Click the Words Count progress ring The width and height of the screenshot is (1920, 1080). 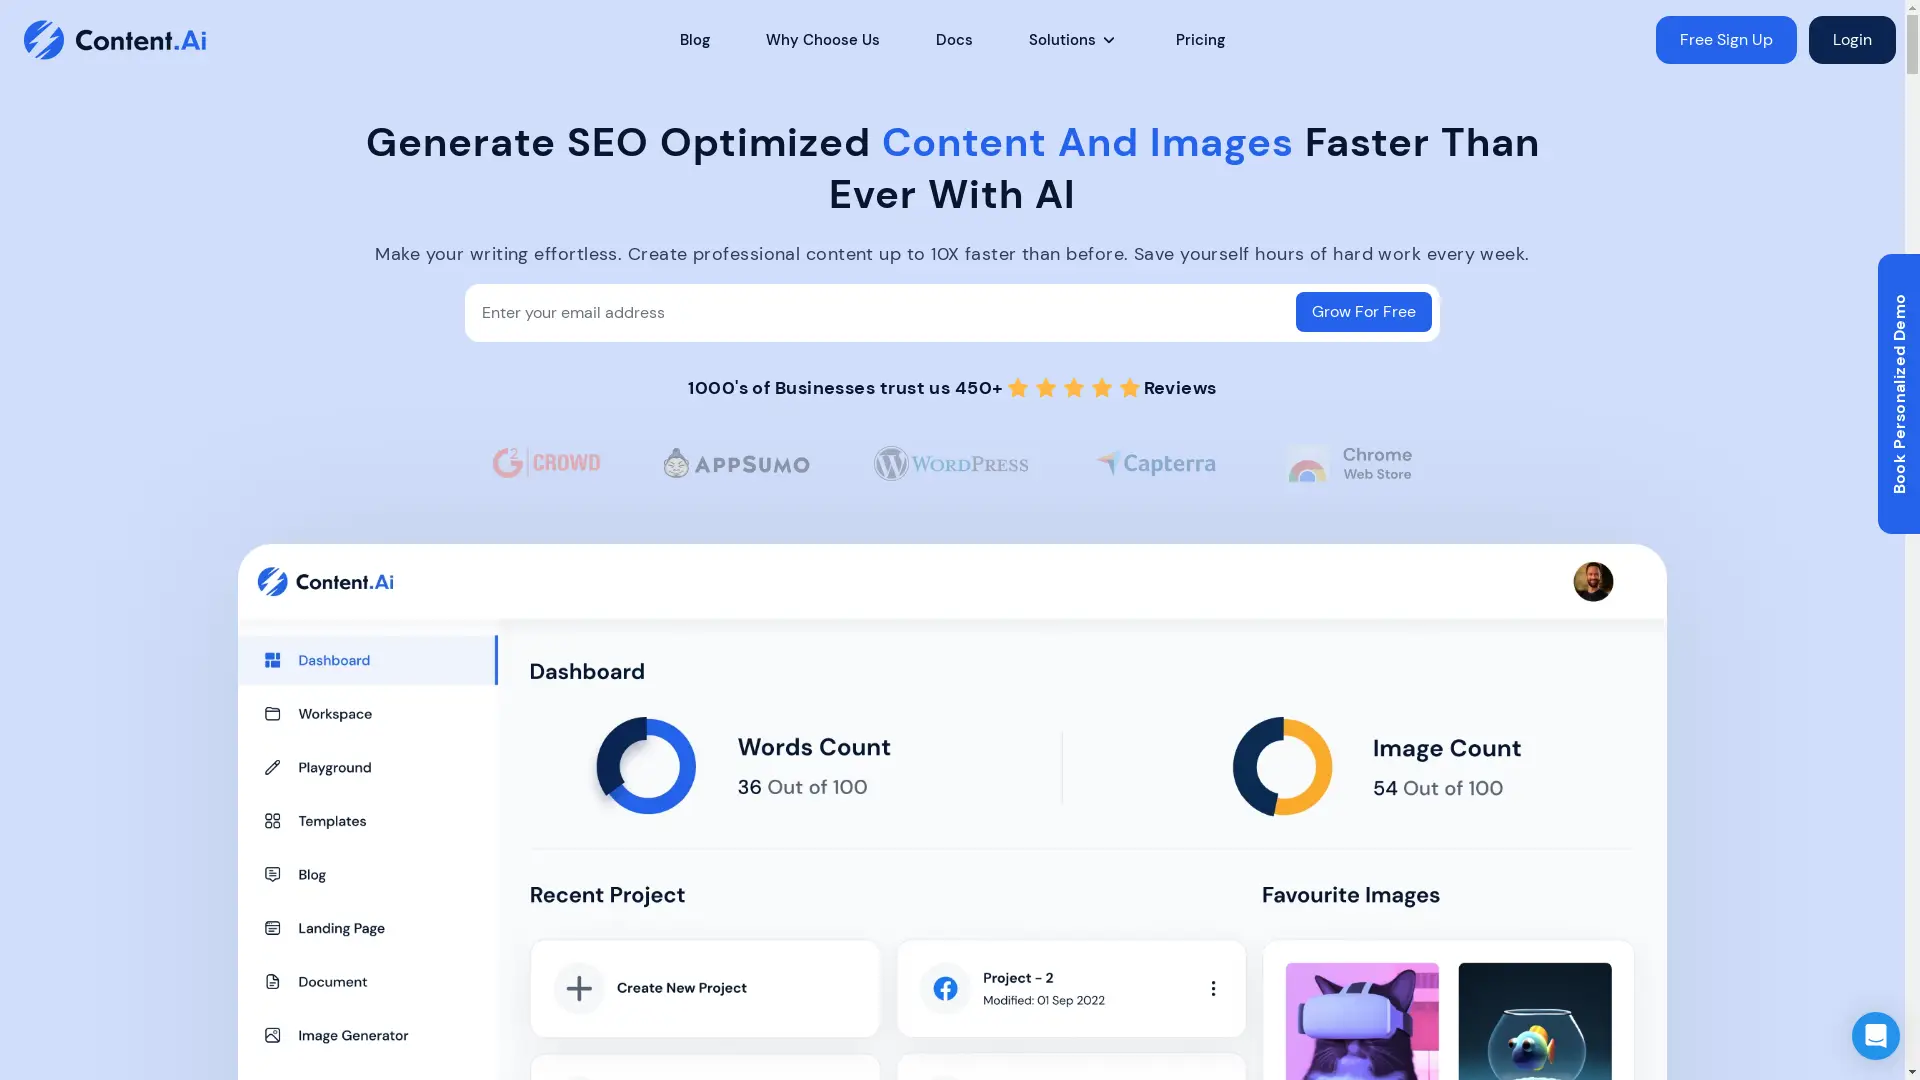click(646, 765)
